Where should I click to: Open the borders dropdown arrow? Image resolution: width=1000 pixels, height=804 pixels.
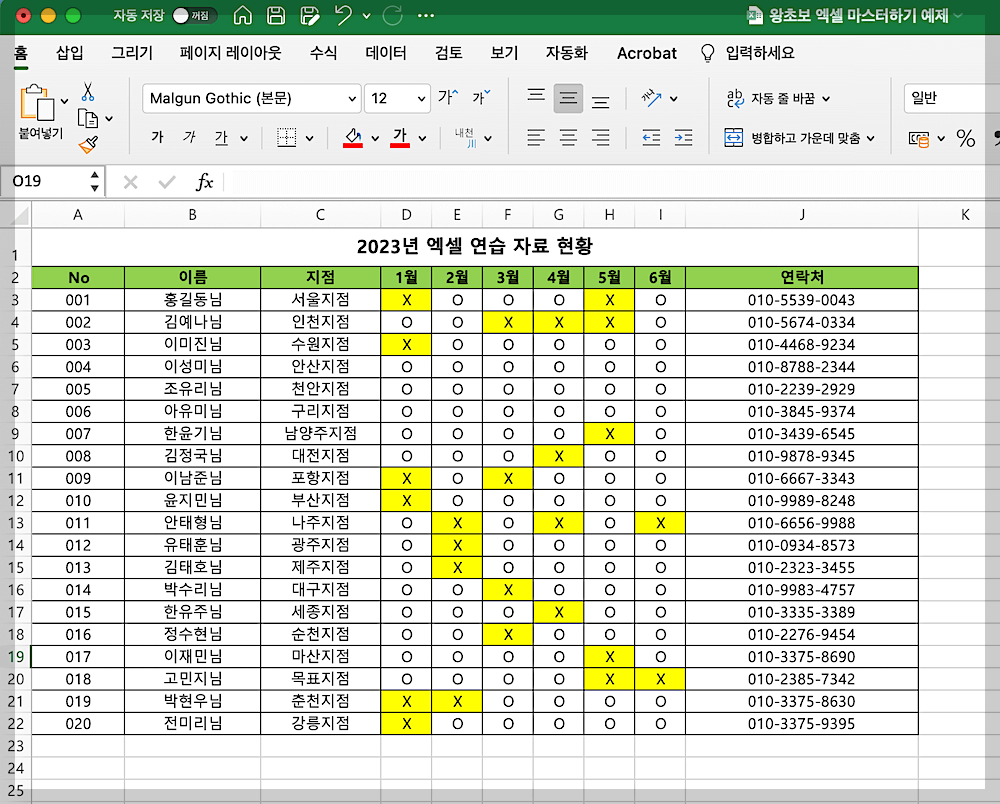308,137
